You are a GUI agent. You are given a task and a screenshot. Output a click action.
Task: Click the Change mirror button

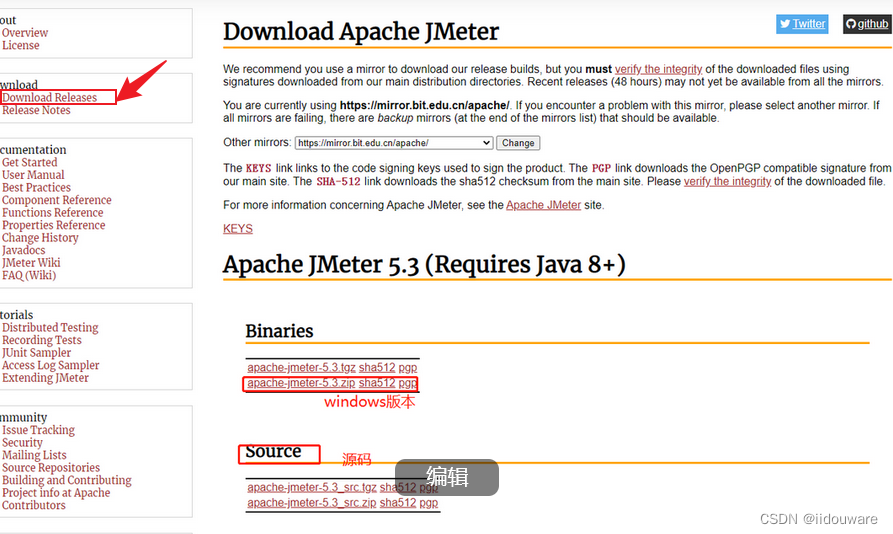[x=518, y=143]
